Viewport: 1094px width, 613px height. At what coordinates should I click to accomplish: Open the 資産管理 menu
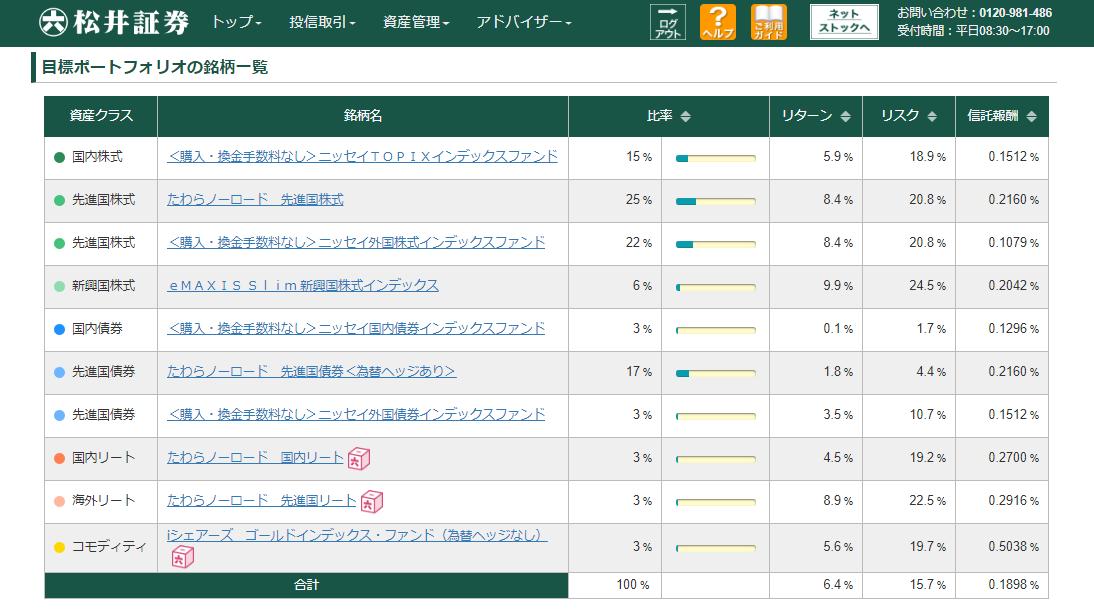416,22
